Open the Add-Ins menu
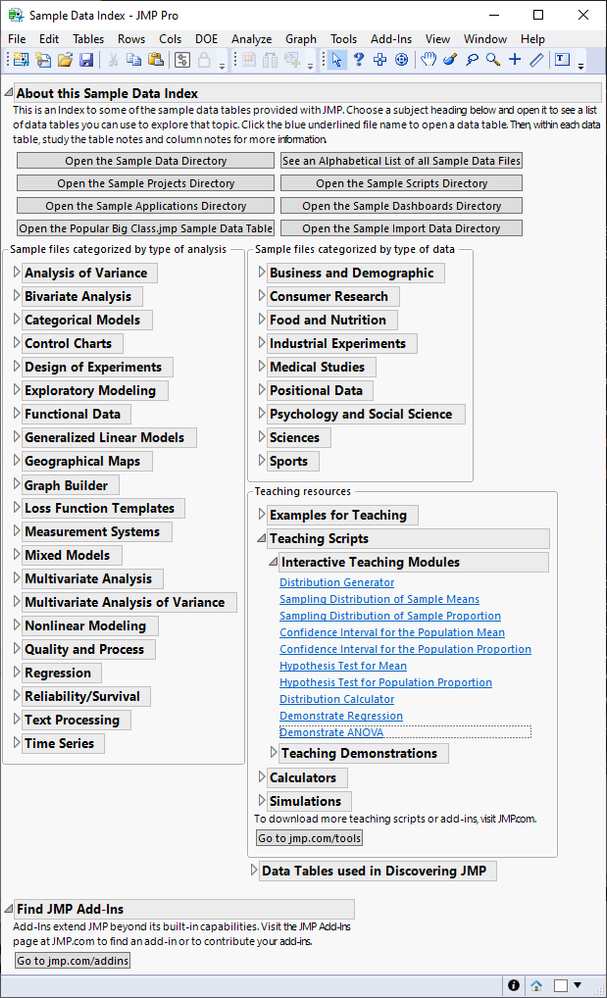The image size is (607, 998). pos(391,38)
